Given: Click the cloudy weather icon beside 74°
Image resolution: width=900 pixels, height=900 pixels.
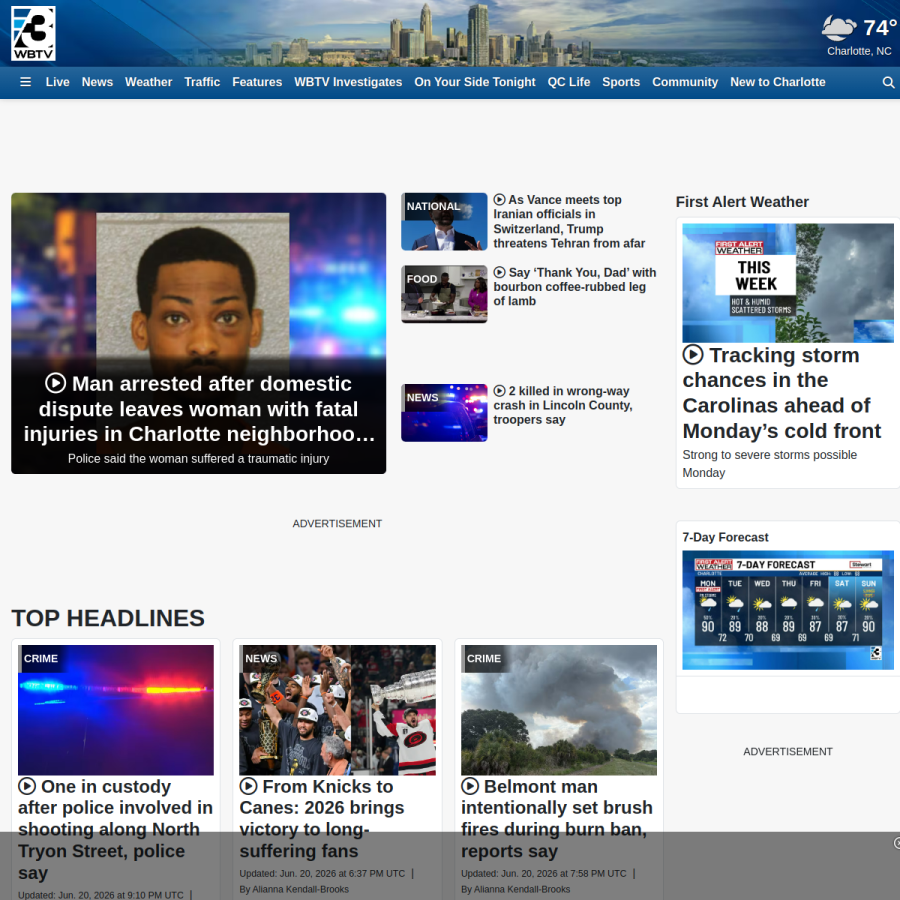Looking at the screenshot, I should (839, 28).
